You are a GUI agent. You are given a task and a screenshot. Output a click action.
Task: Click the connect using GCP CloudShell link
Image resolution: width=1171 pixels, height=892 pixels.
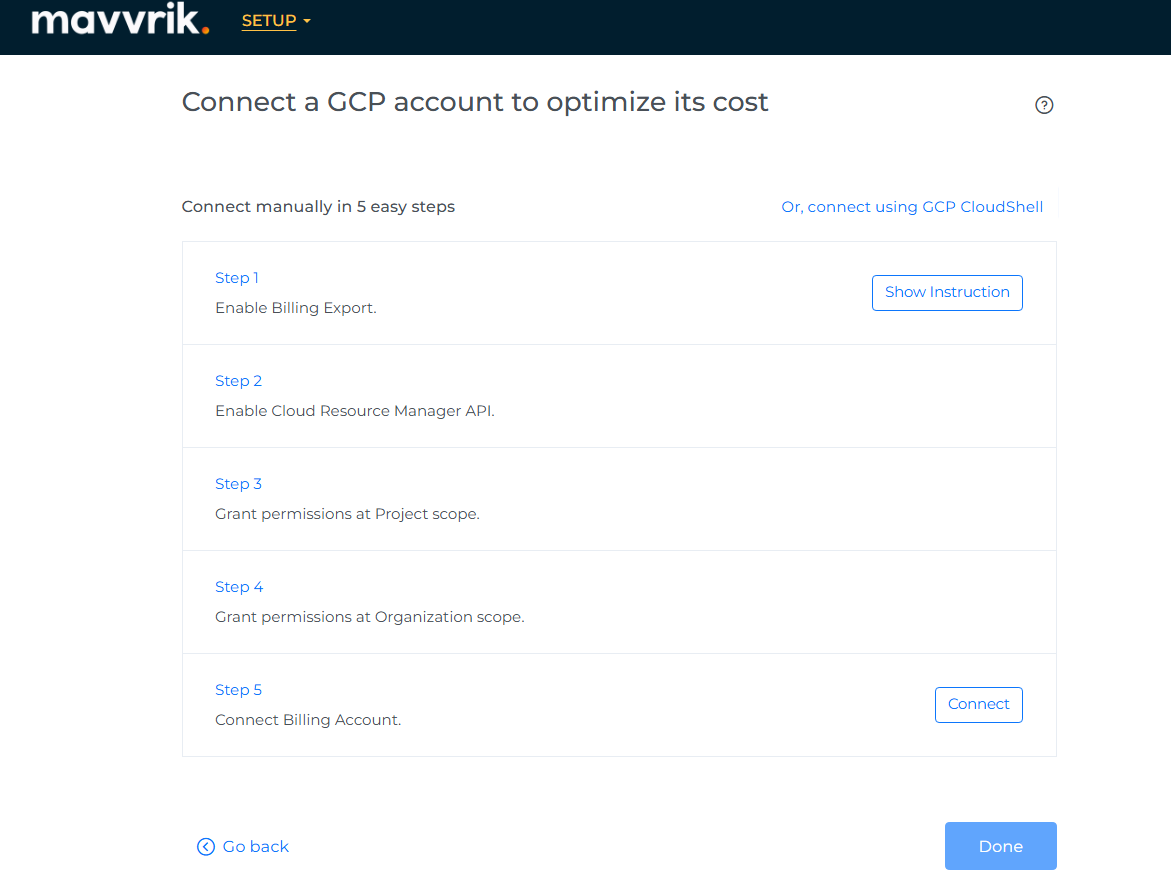tap(912, 207)
